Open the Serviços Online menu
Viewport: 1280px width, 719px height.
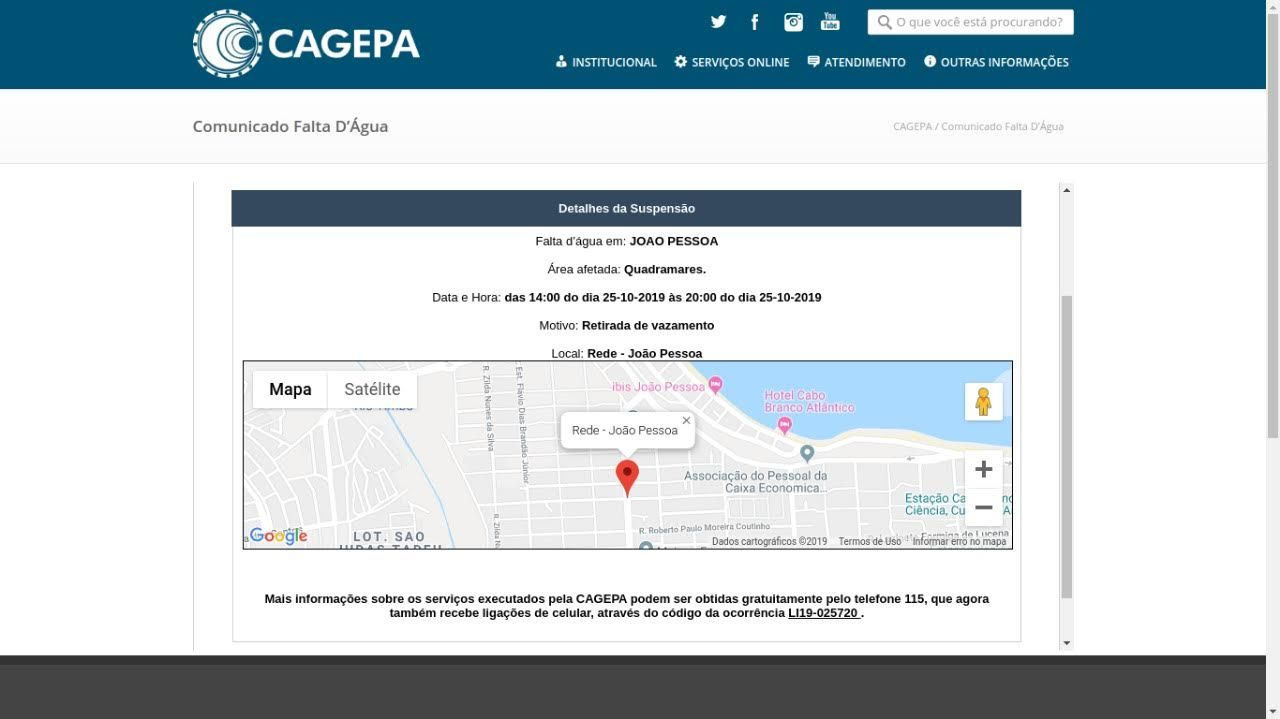(x=732, y=62)
